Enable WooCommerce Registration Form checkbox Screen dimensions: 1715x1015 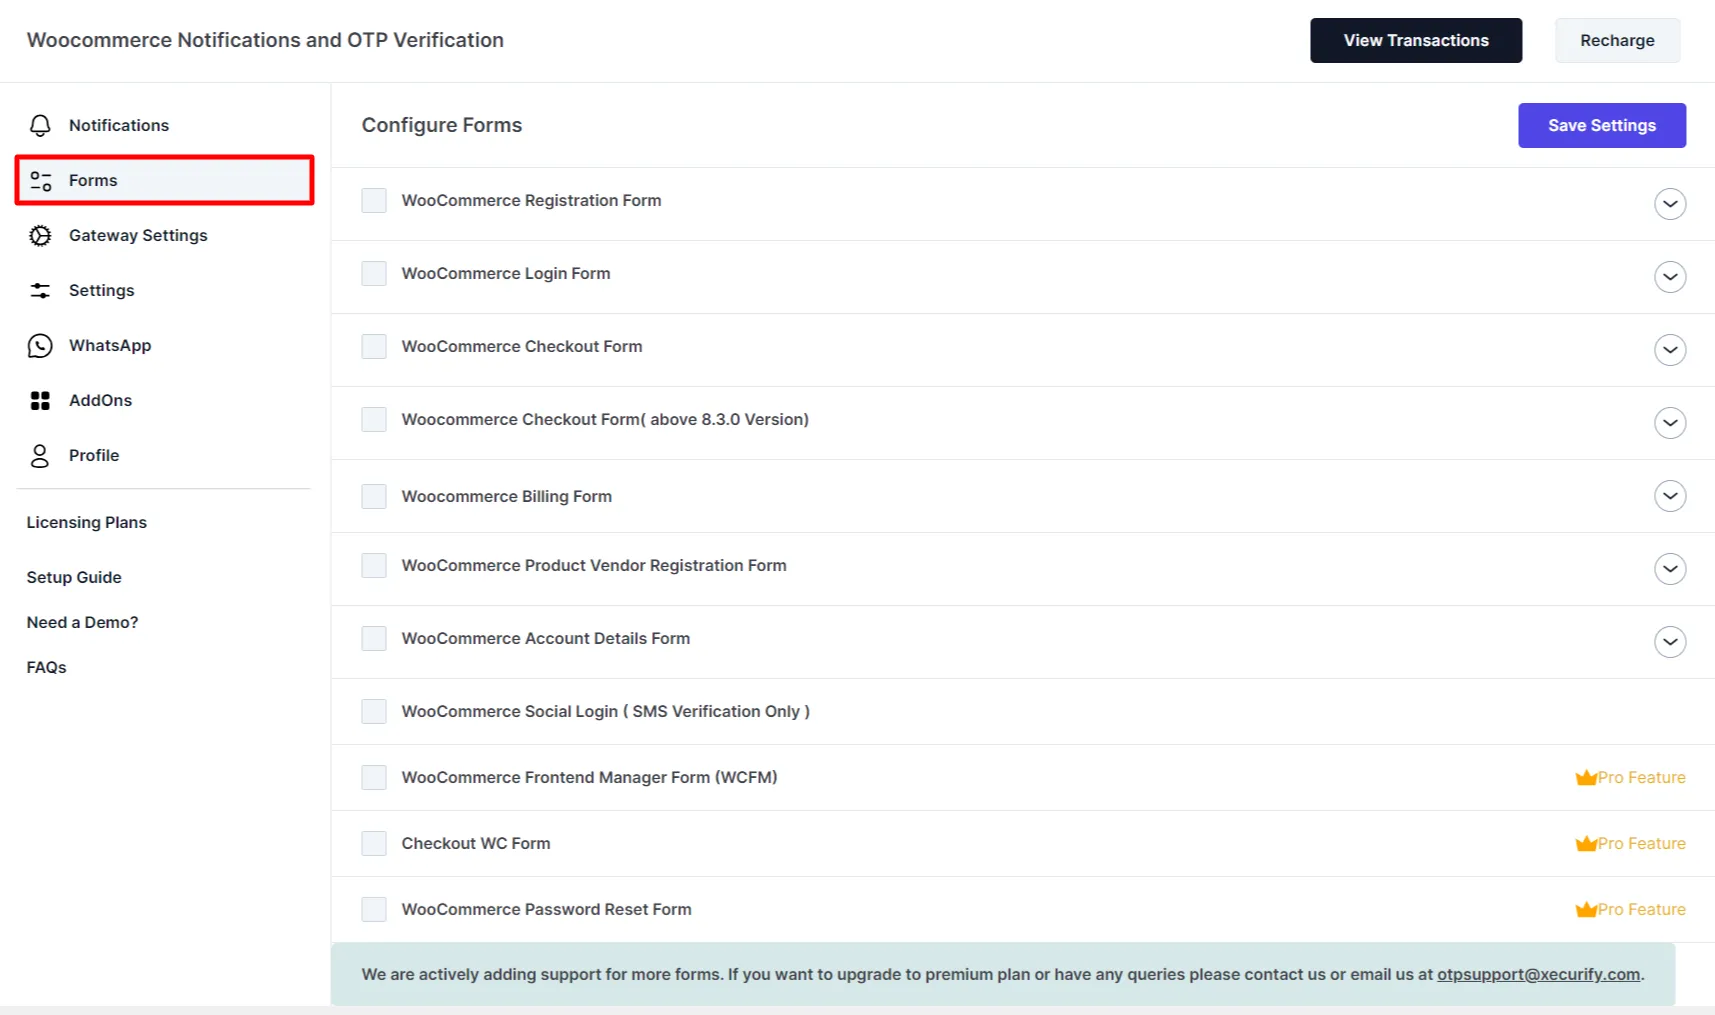click(374, 200)
